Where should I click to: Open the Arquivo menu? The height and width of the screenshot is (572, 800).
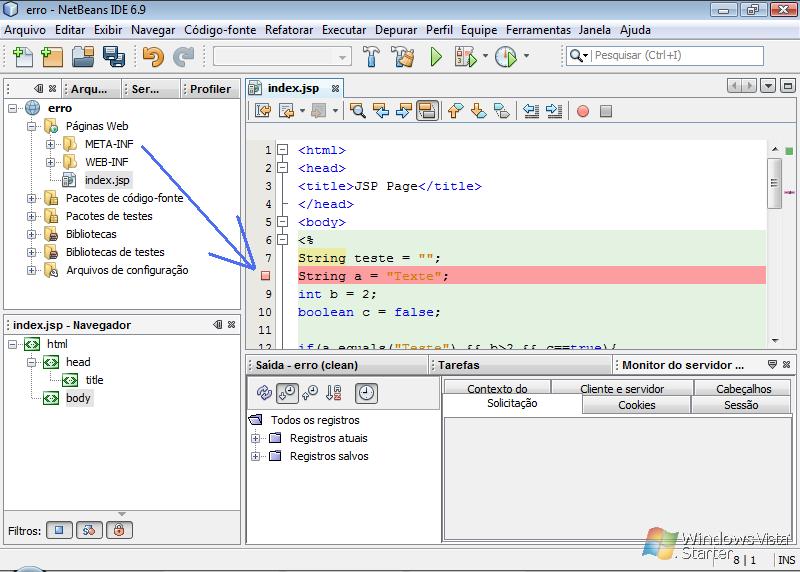point(25,30)
